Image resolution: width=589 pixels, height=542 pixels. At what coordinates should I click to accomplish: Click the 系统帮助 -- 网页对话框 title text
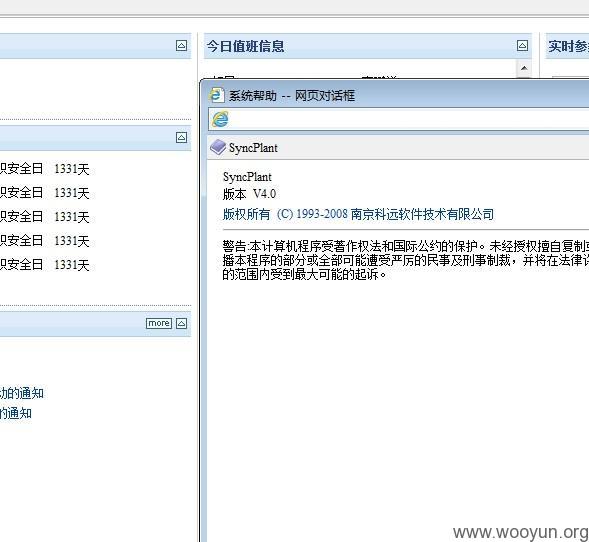292,96
